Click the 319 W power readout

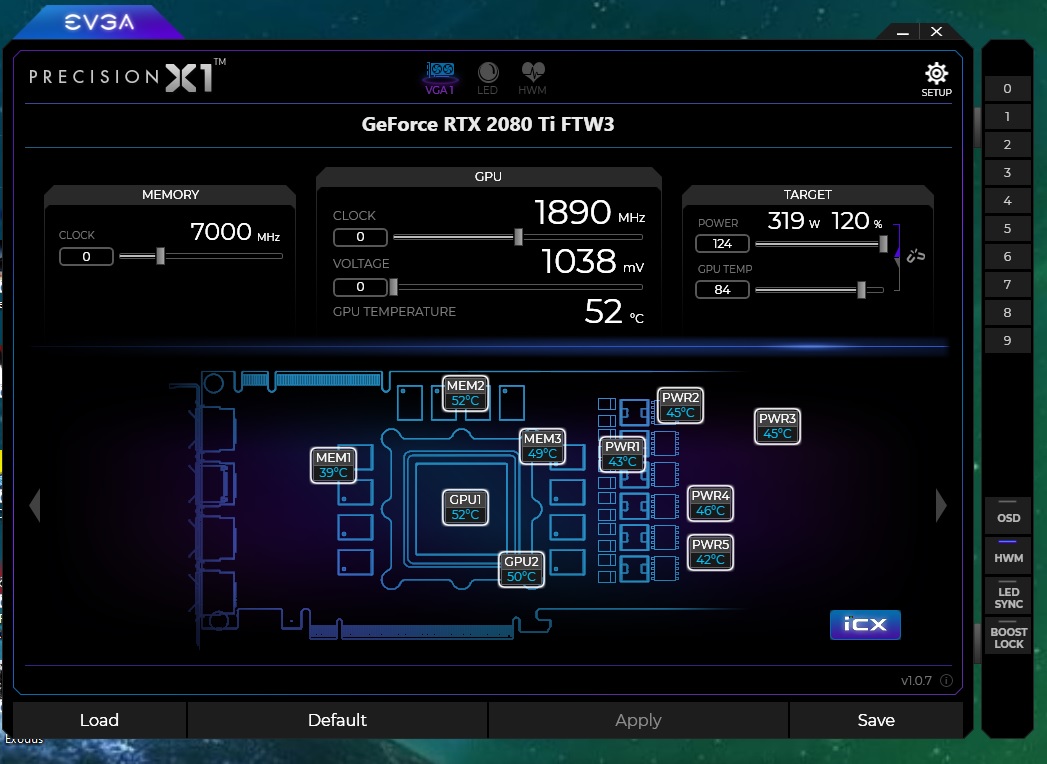click(793, 221)
